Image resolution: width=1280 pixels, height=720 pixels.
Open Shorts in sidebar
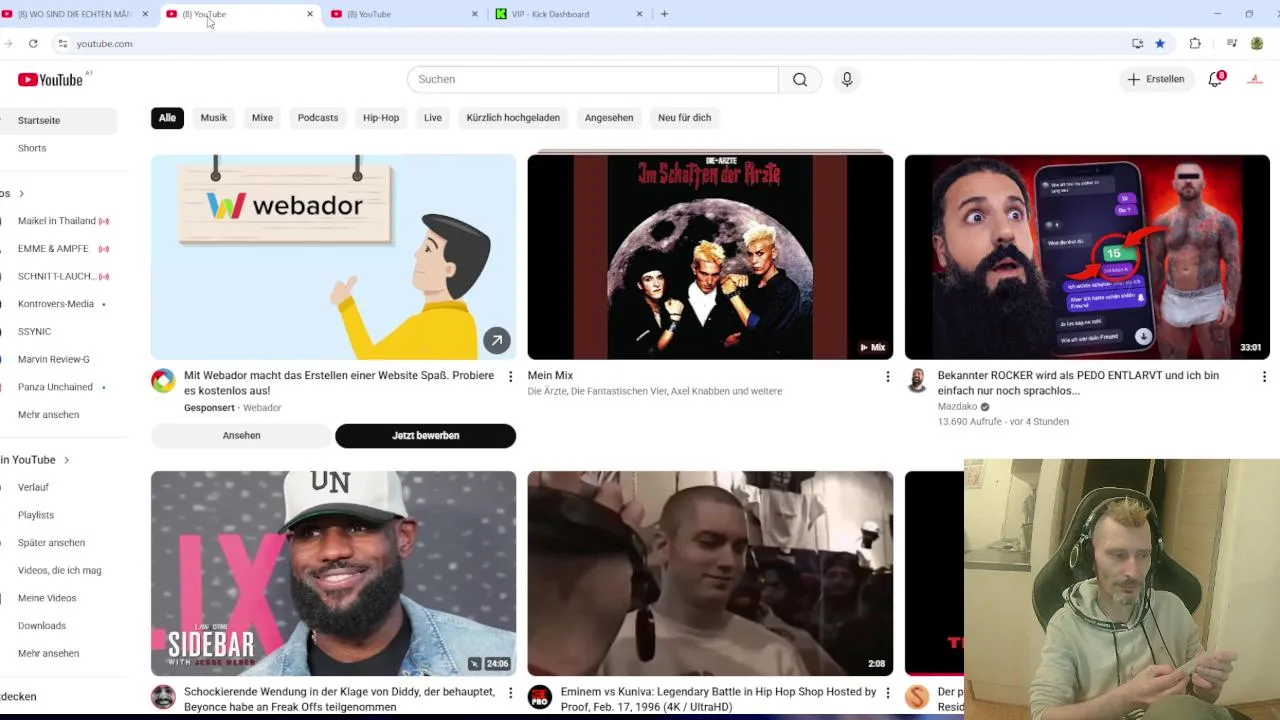(x=32, y=148)
